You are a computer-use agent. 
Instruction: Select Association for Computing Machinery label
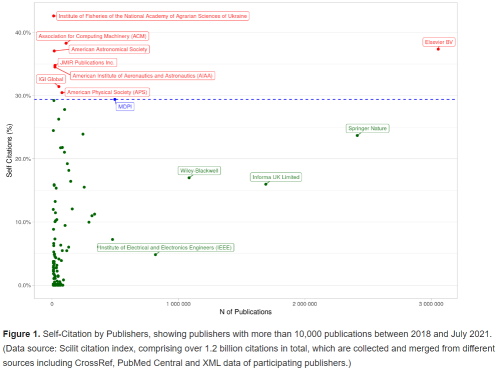pyautogui.click(x=92, y=36)
